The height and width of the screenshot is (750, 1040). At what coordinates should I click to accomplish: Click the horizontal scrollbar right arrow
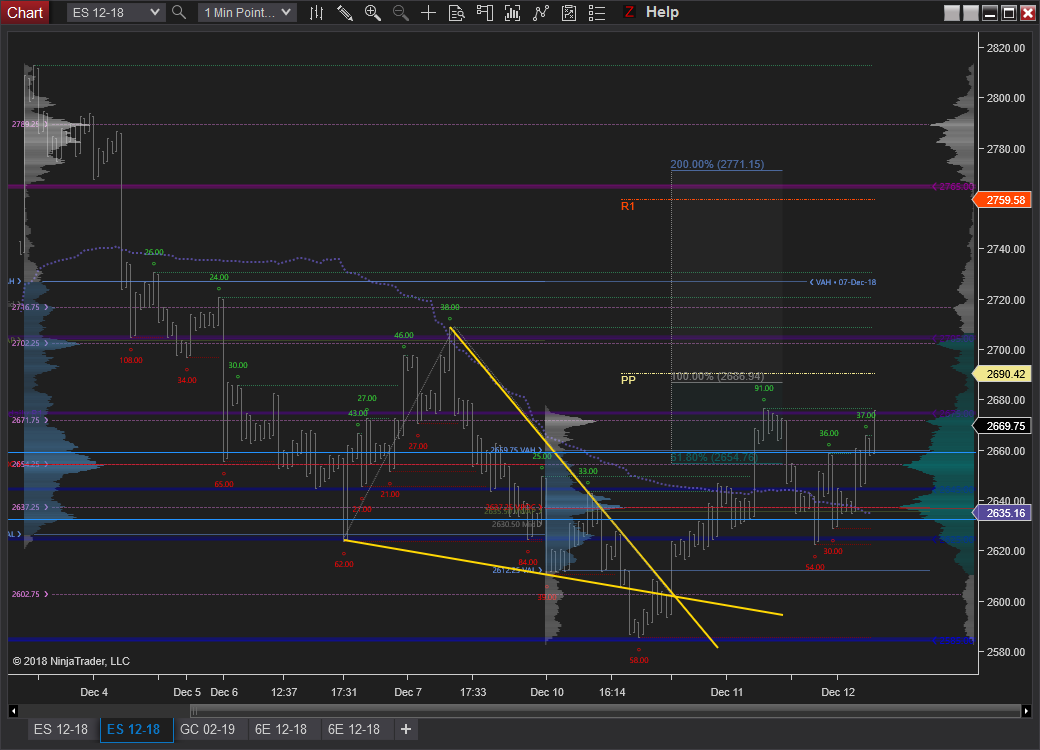pyautogui.click(x=1026, y=711)
